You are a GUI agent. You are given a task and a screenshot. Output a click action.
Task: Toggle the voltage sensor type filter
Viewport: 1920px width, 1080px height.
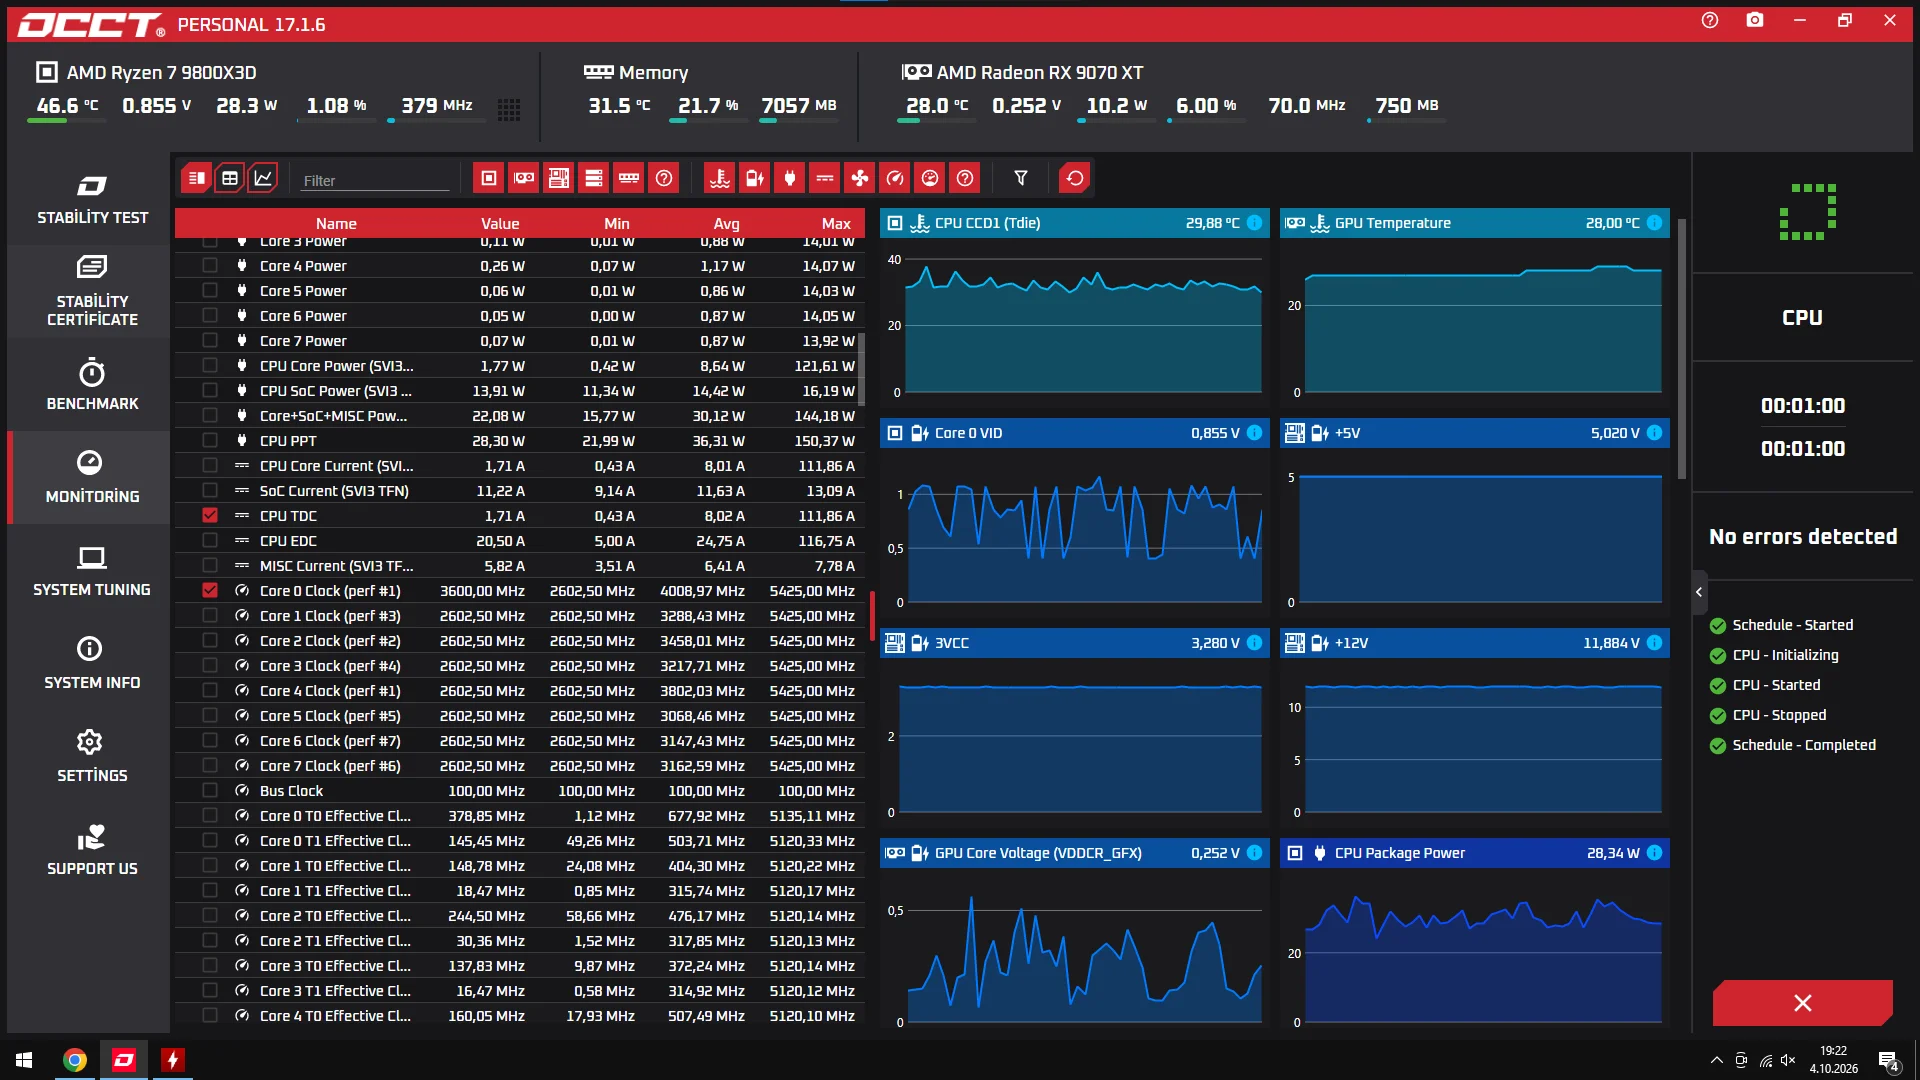point(755,178)
